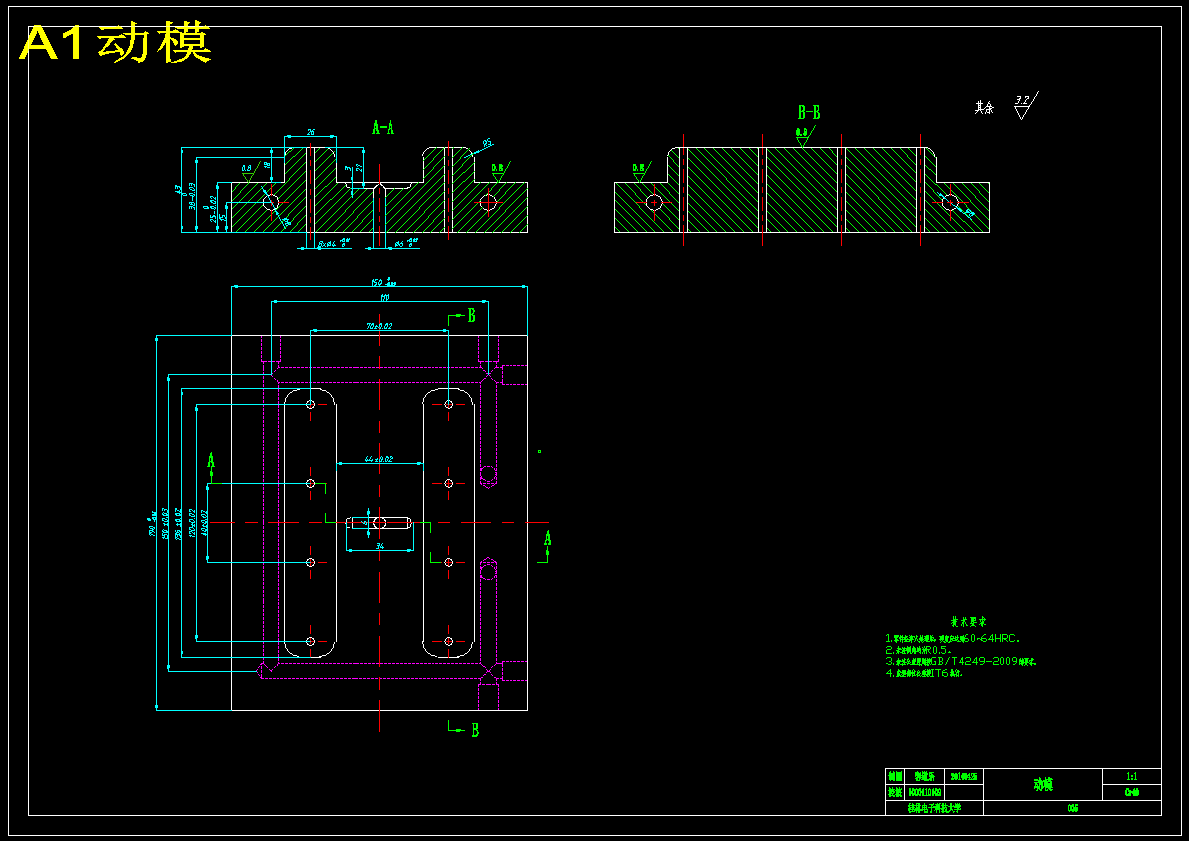1189x841 pixels.
Task: Click the '38-0.03' vertical dimension in section A-A
Action: [x=193, y=196]
